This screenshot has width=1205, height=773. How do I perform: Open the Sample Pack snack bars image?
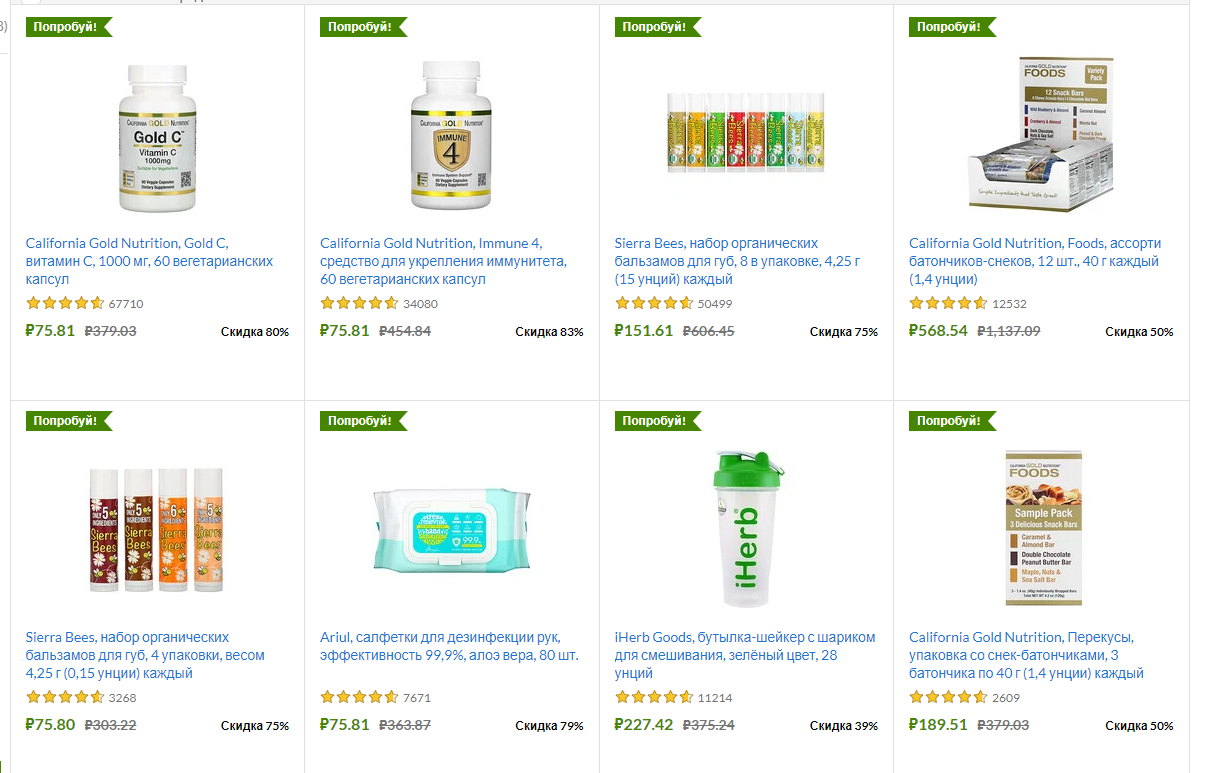[x=1043, y=528]
